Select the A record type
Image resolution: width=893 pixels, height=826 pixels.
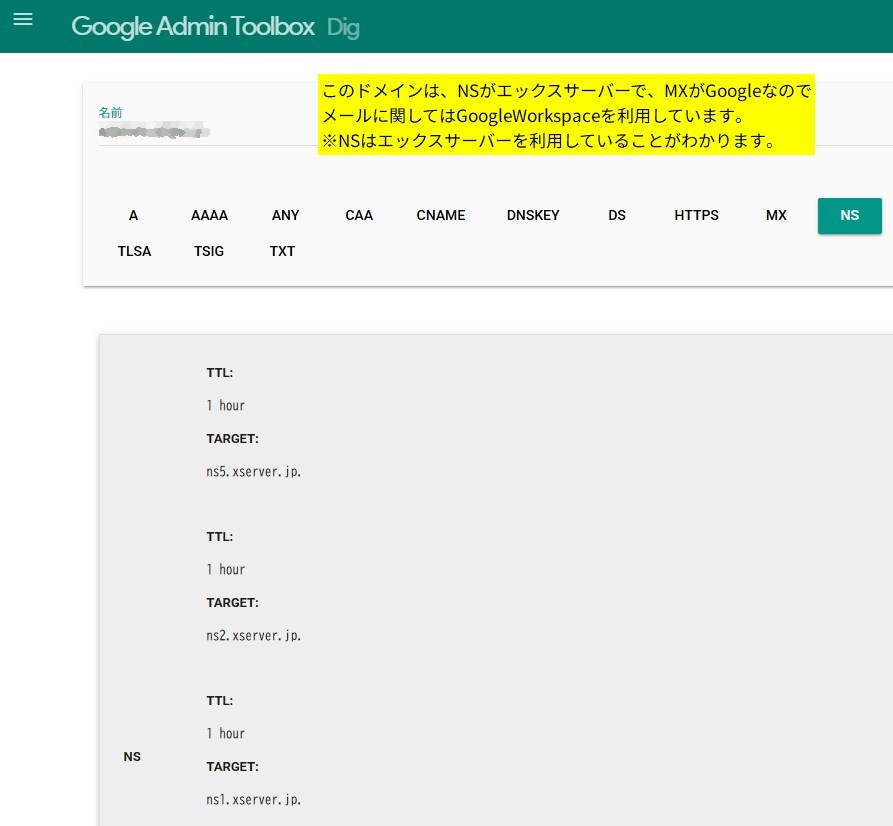[133, 215]
